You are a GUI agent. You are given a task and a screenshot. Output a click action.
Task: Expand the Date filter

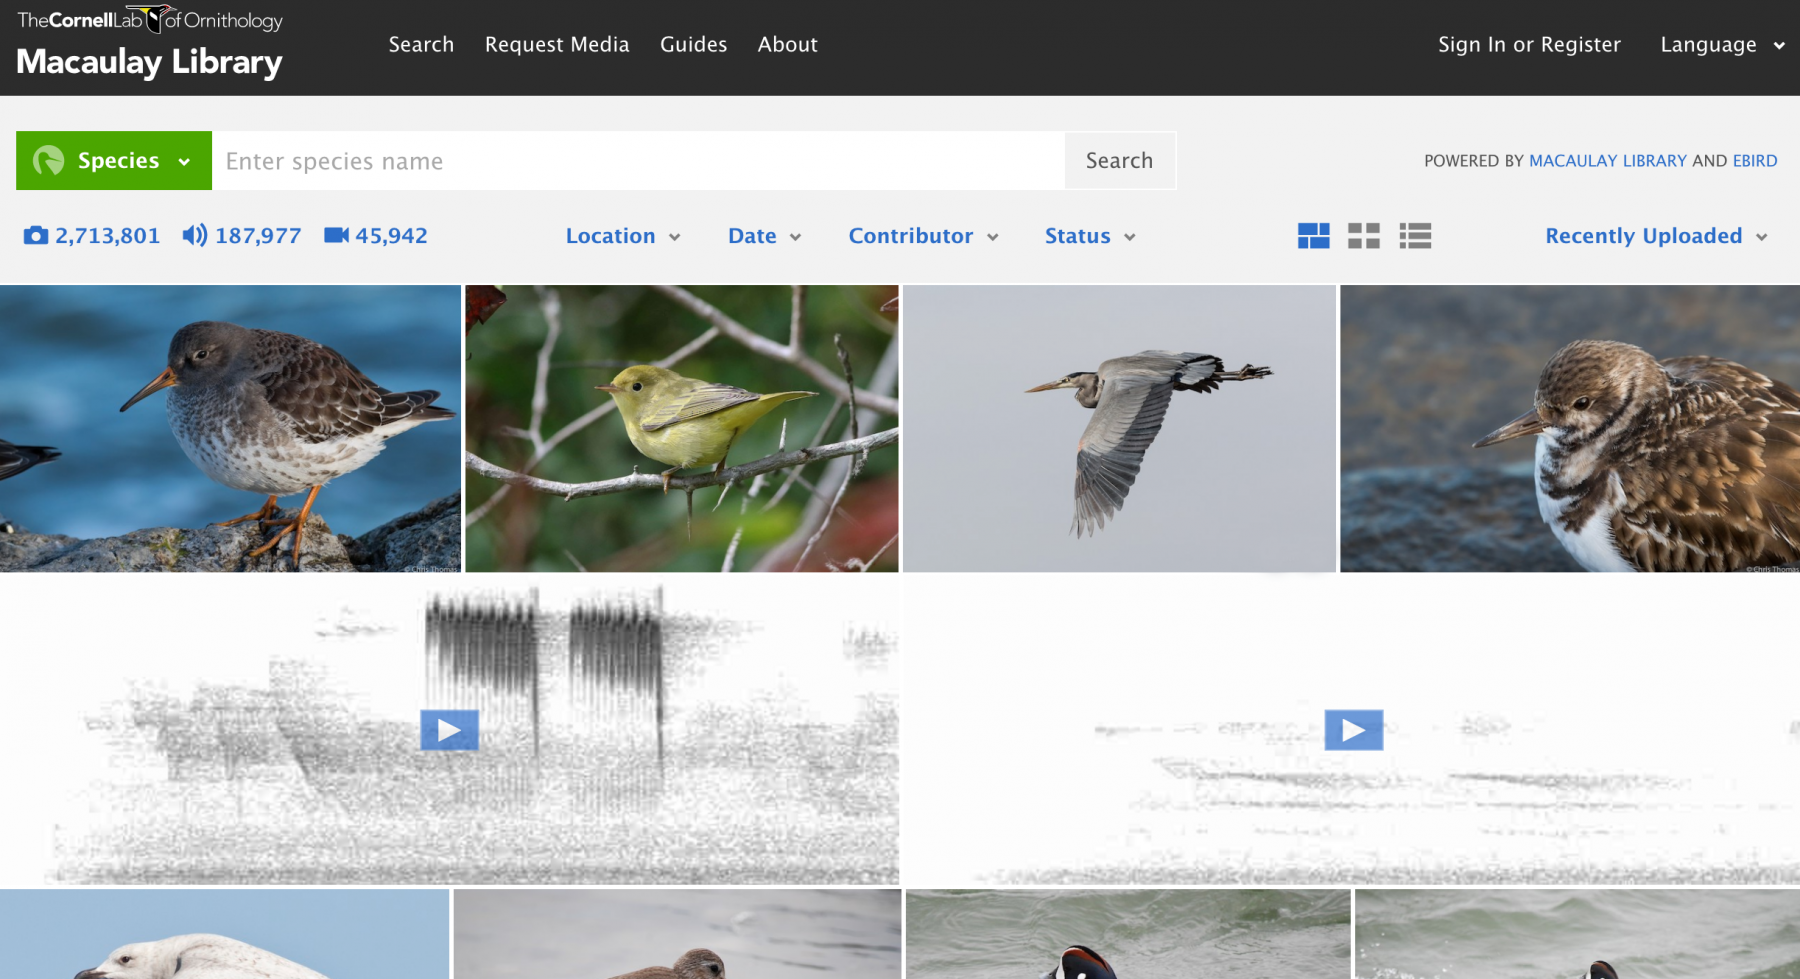pyautogui.click(x=765, y=236)
